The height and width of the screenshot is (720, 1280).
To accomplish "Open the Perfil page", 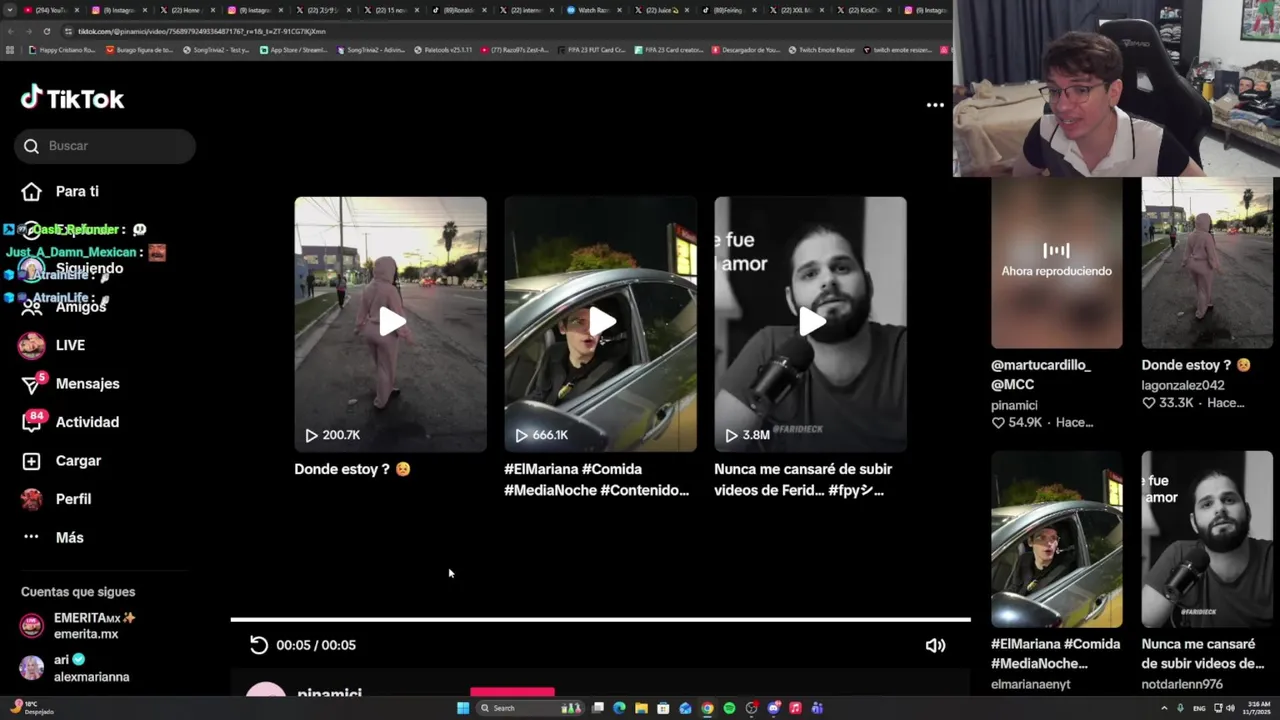I will (x=73, y=499).
